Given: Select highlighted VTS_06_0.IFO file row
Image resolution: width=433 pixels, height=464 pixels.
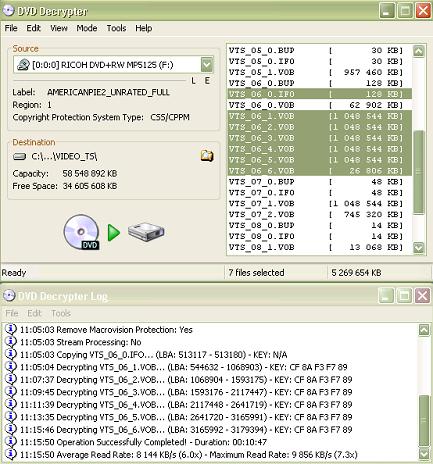Looking at the screenshot, I should pyautogui.click(x=319, y=94).
